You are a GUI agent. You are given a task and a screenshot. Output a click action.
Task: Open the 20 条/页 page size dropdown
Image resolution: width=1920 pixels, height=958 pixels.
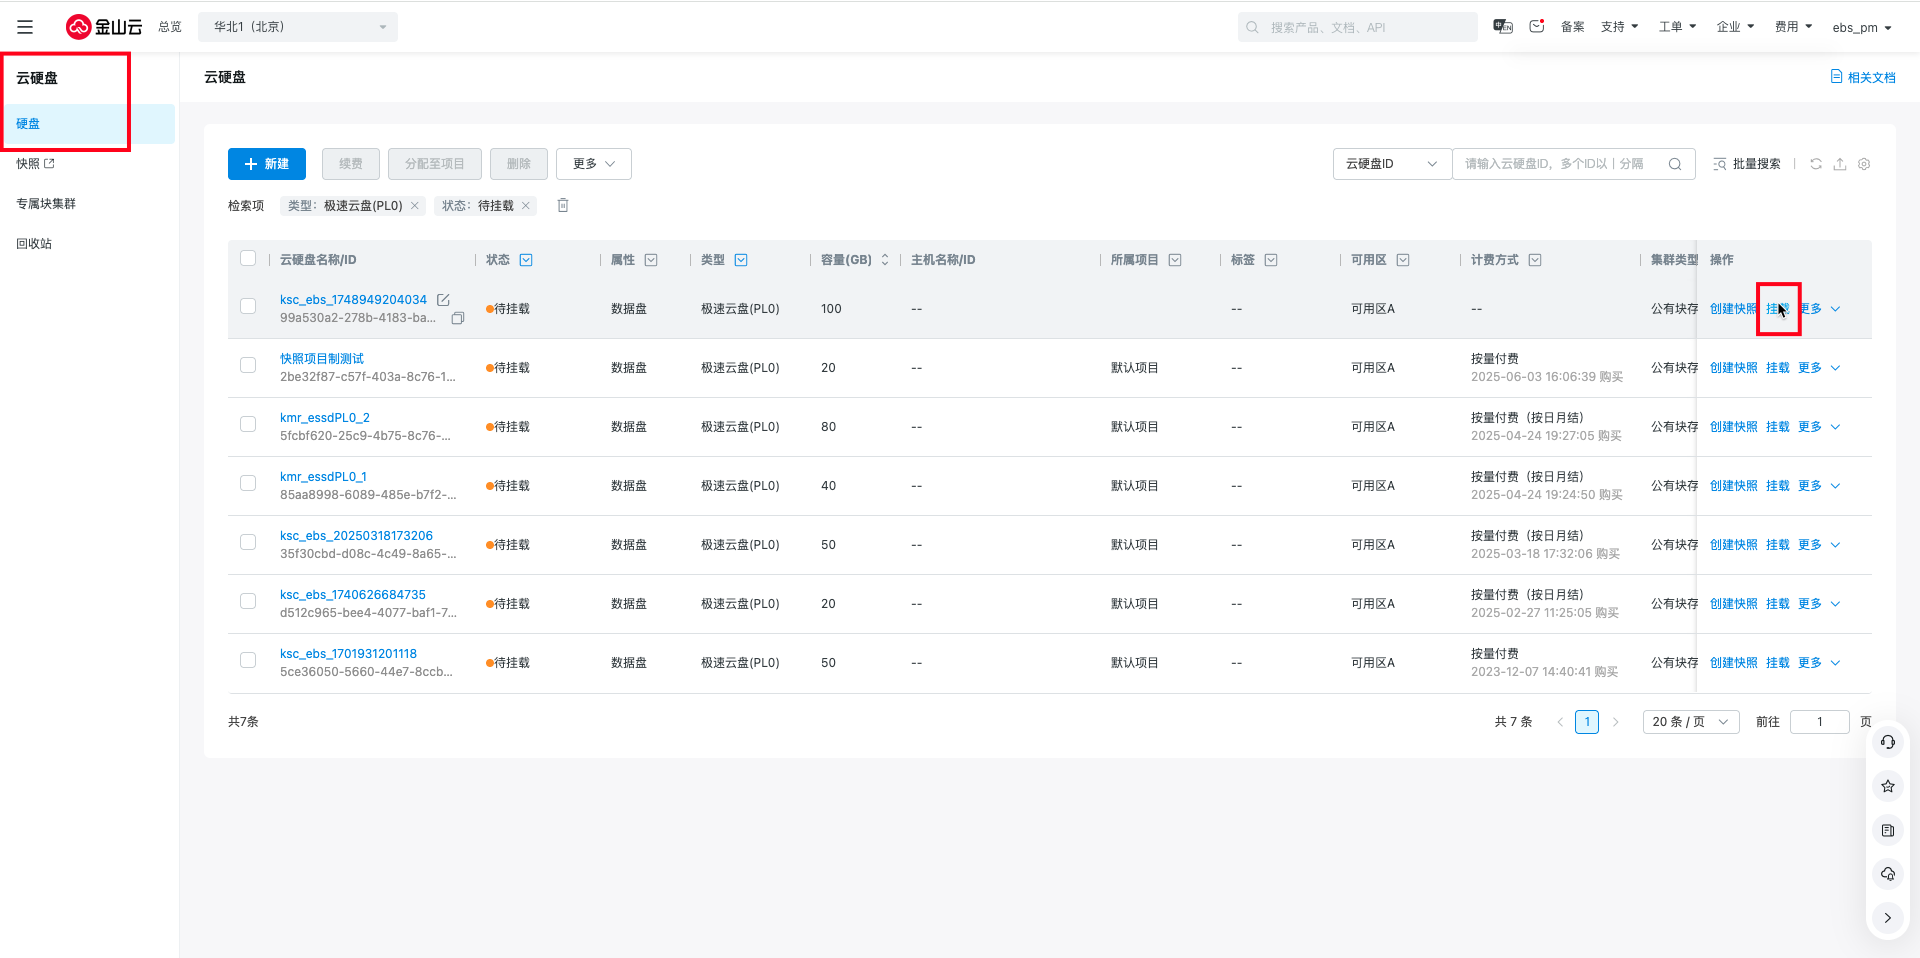click(1690, 722)
